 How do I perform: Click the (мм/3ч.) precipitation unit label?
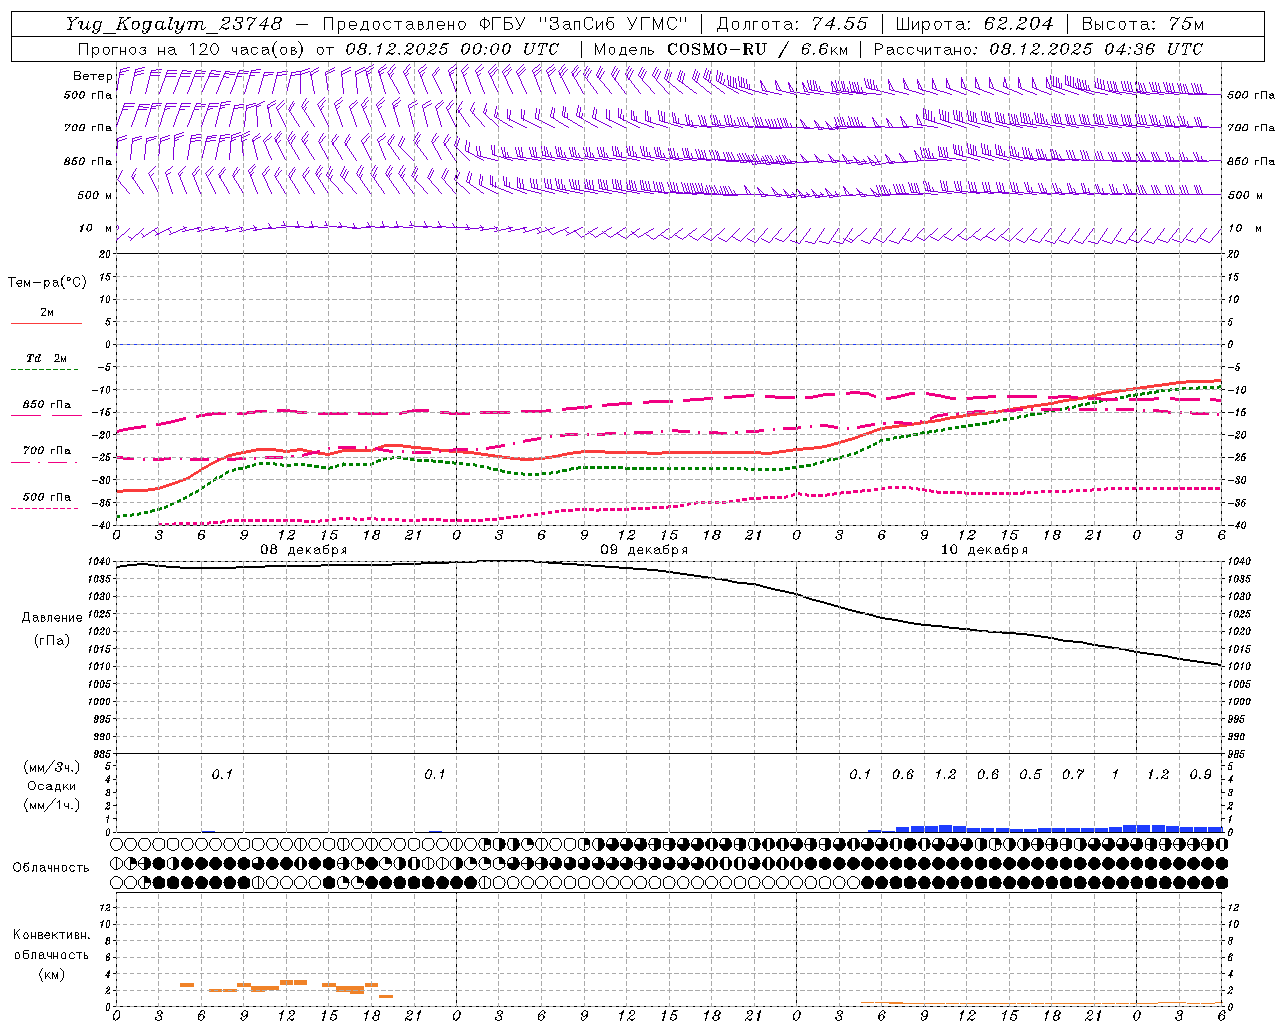coord(52,767)
